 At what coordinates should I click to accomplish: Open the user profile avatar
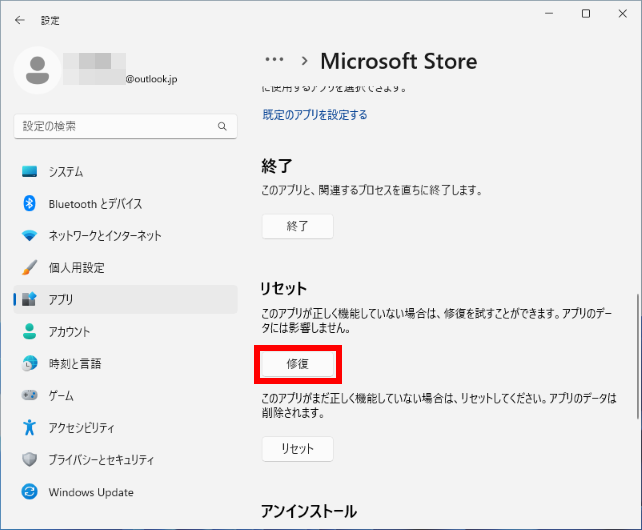click(x=37, y=70)
